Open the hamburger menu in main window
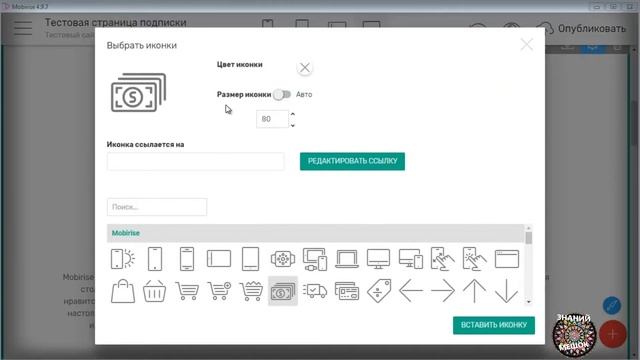The height and width of the screenshot is (360, 640). coord(23,28)
